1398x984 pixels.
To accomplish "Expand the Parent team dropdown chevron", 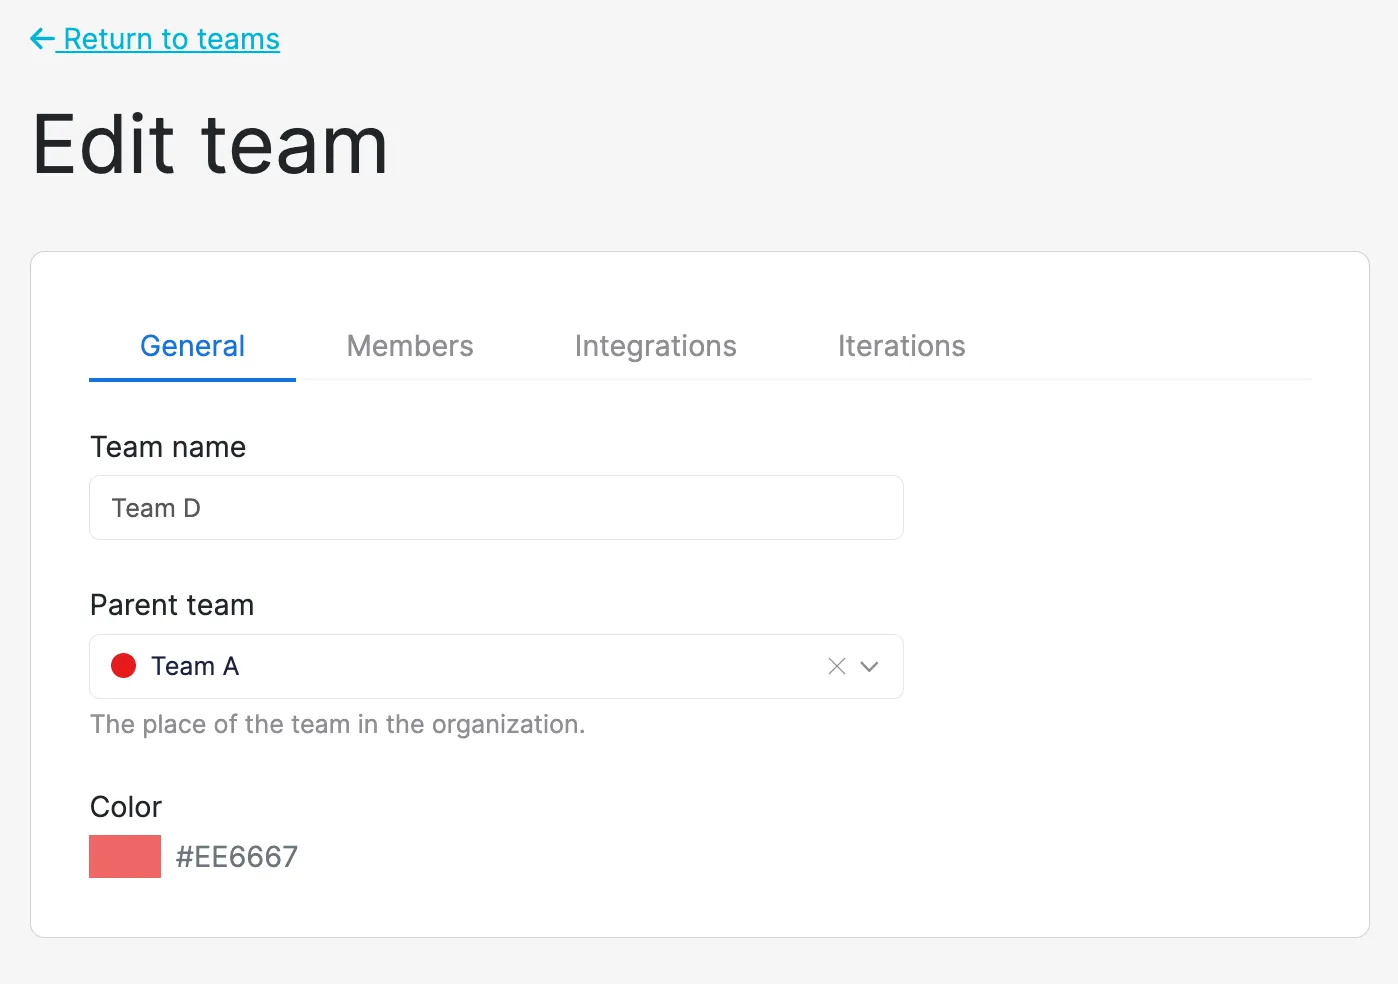I will coord(870,666).
